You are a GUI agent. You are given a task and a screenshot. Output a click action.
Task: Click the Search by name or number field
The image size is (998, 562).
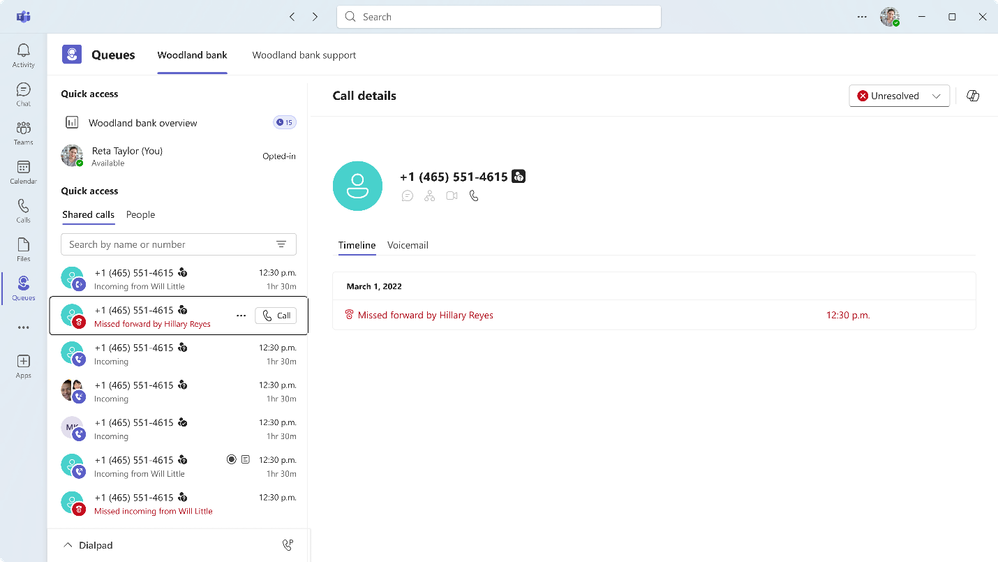178,244
